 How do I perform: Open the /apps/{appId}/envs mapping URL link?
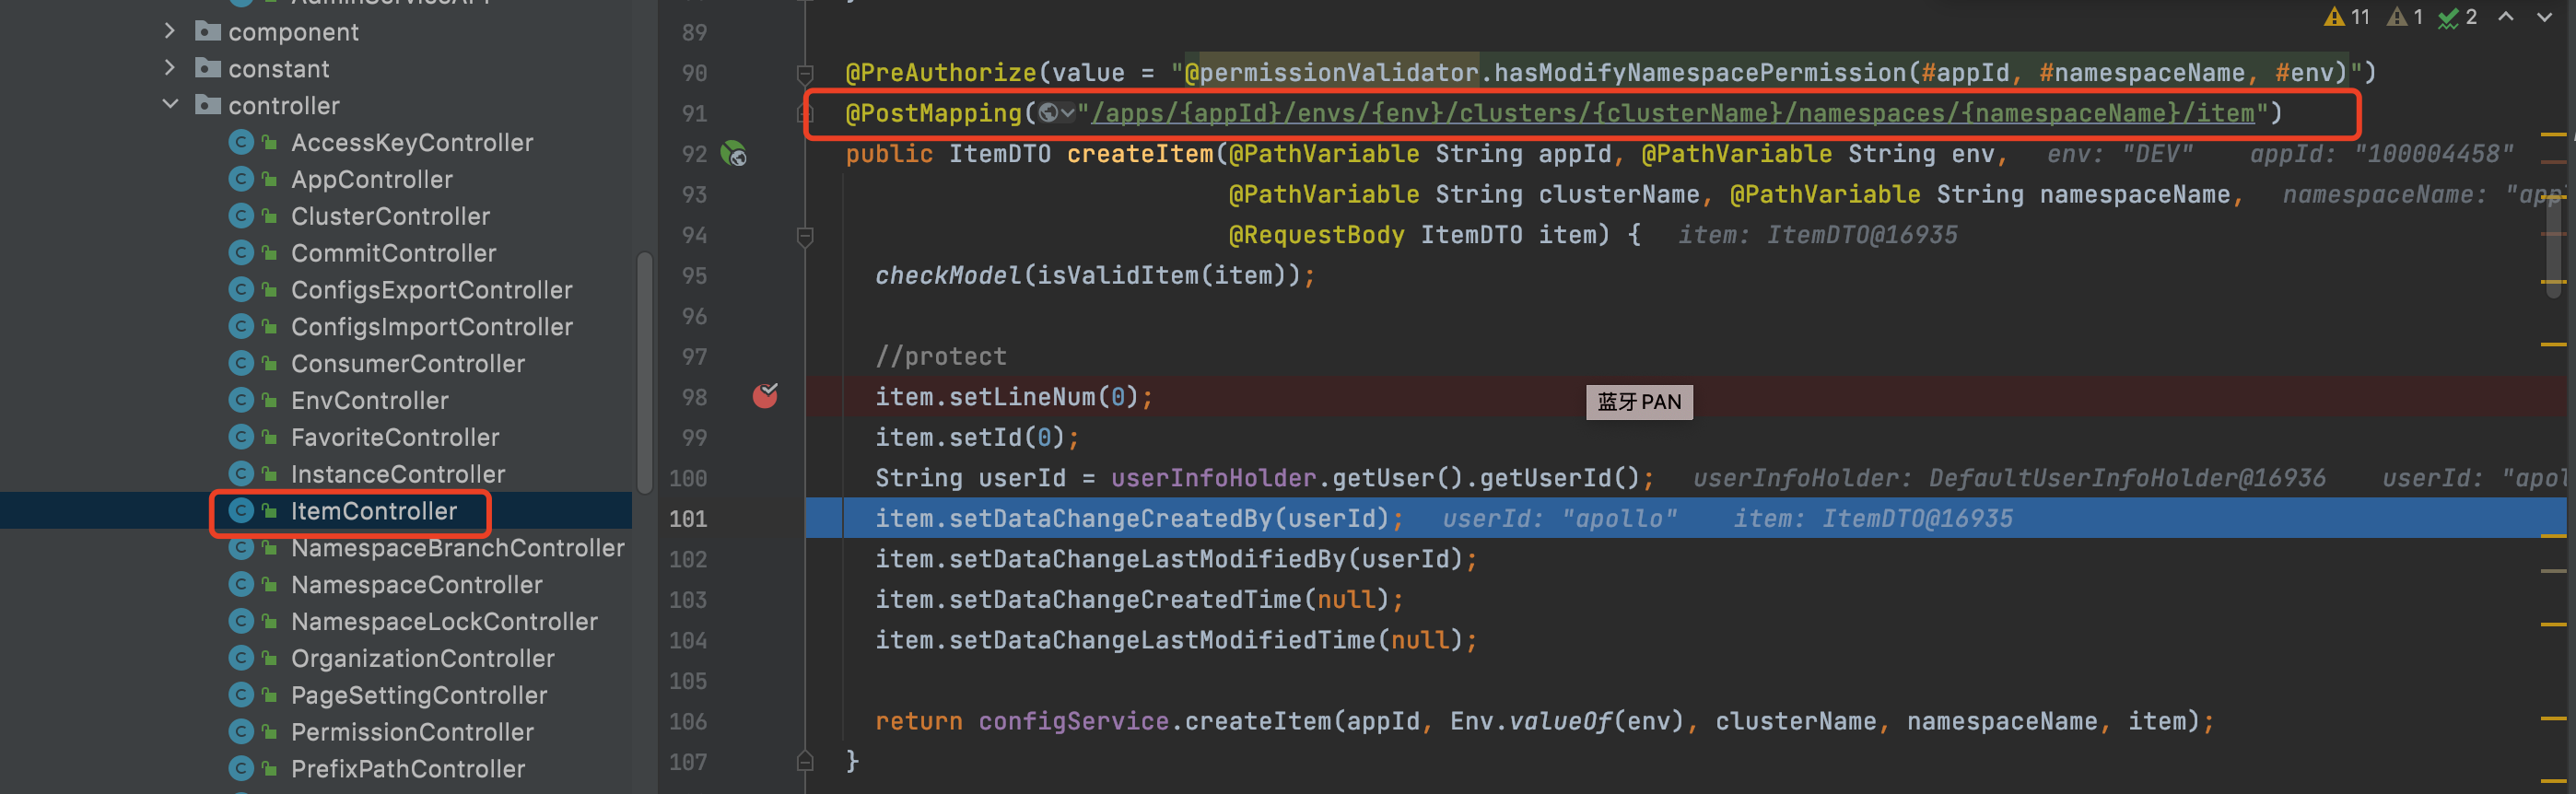pos(1672,113)
